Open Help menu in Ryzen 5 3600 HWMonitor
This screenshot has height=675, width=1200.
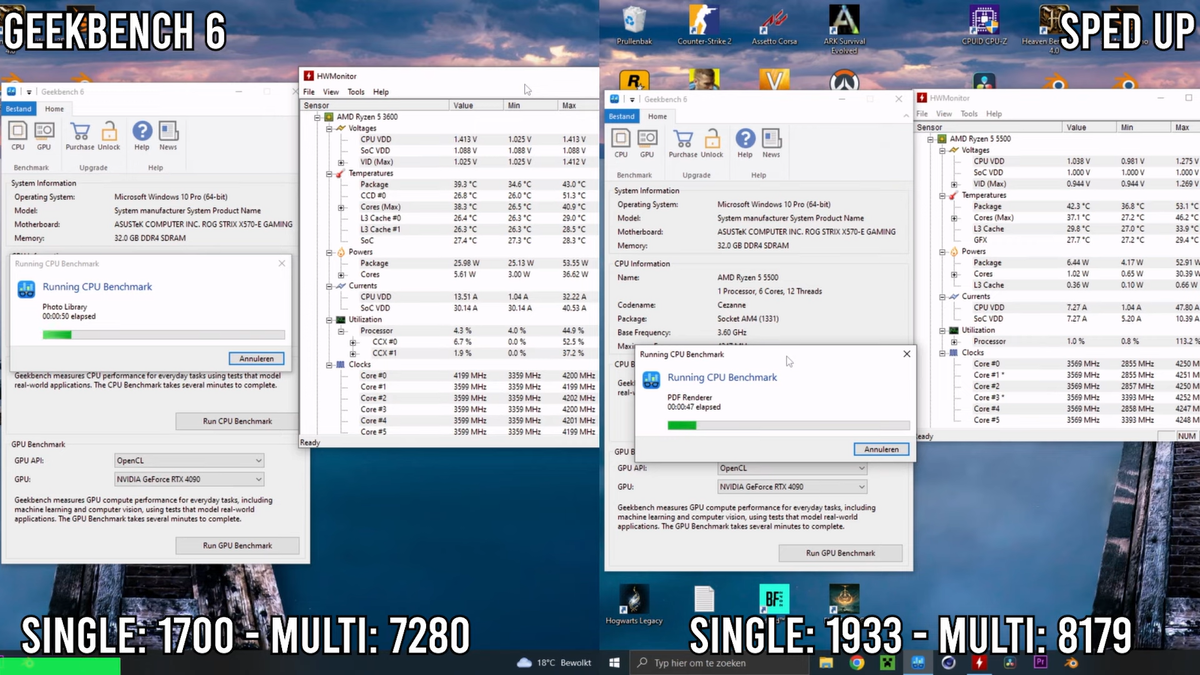pos(381,92)
